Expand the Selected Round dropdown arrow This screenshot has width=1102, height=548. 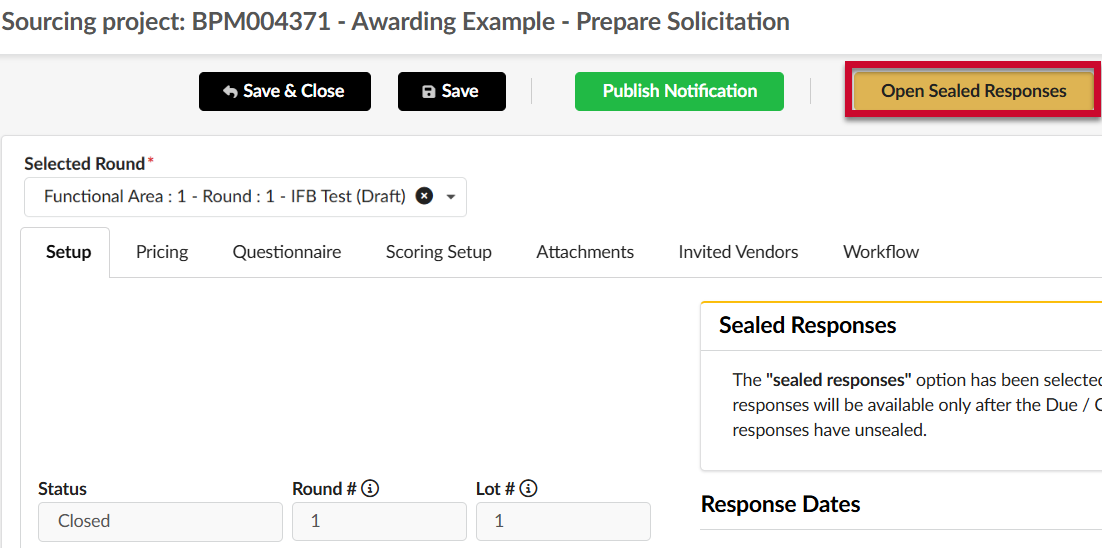pos(451,197)
